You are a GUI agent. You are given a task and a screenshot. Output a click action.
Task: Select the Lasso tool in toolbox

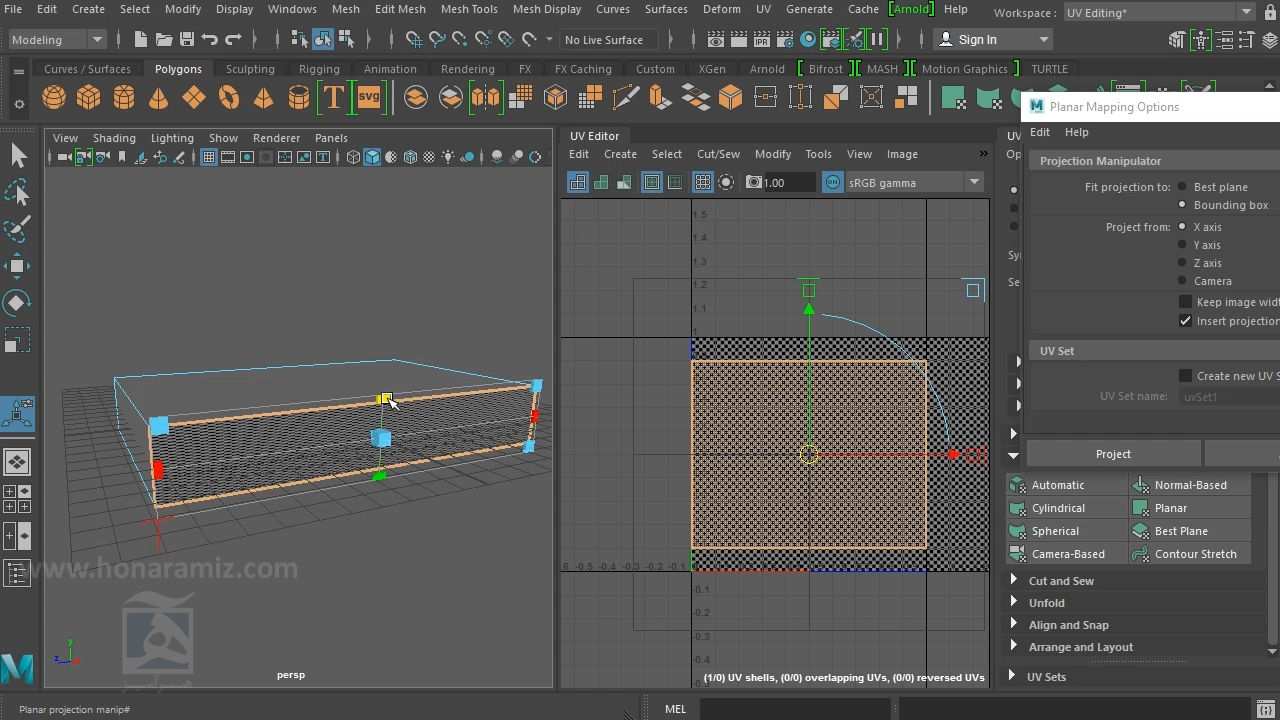18,192
